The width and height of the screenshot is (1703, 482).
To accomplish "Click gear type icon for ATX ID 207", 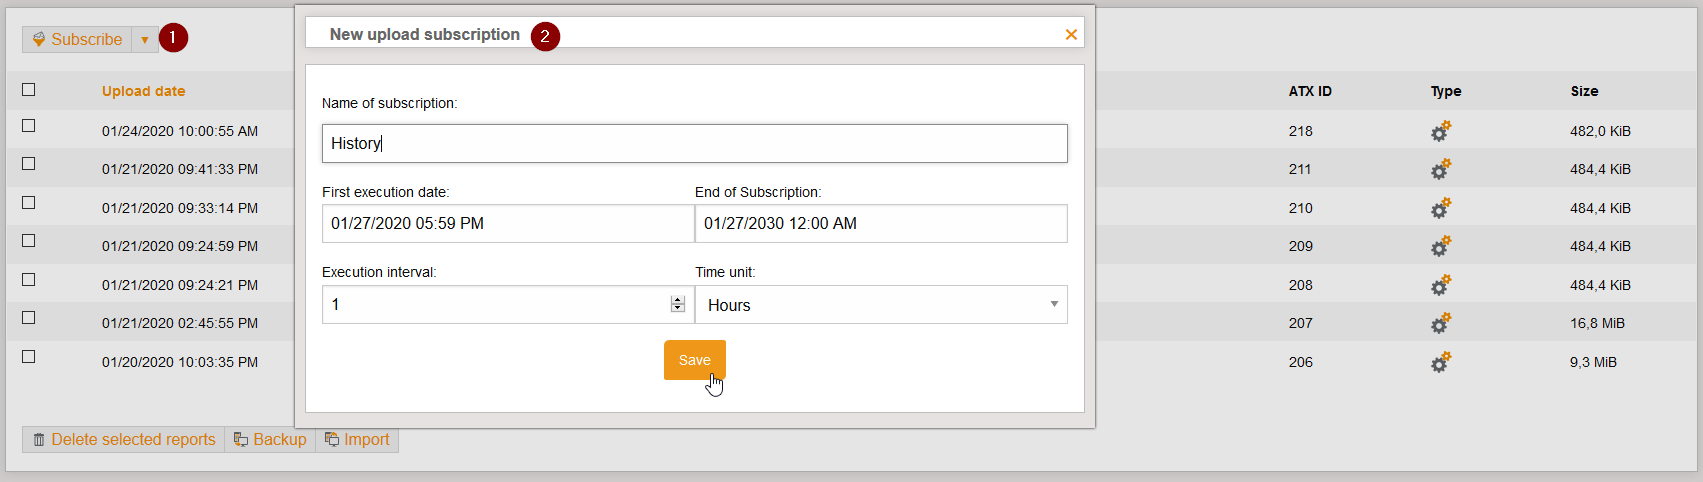I will (1440, 323).
